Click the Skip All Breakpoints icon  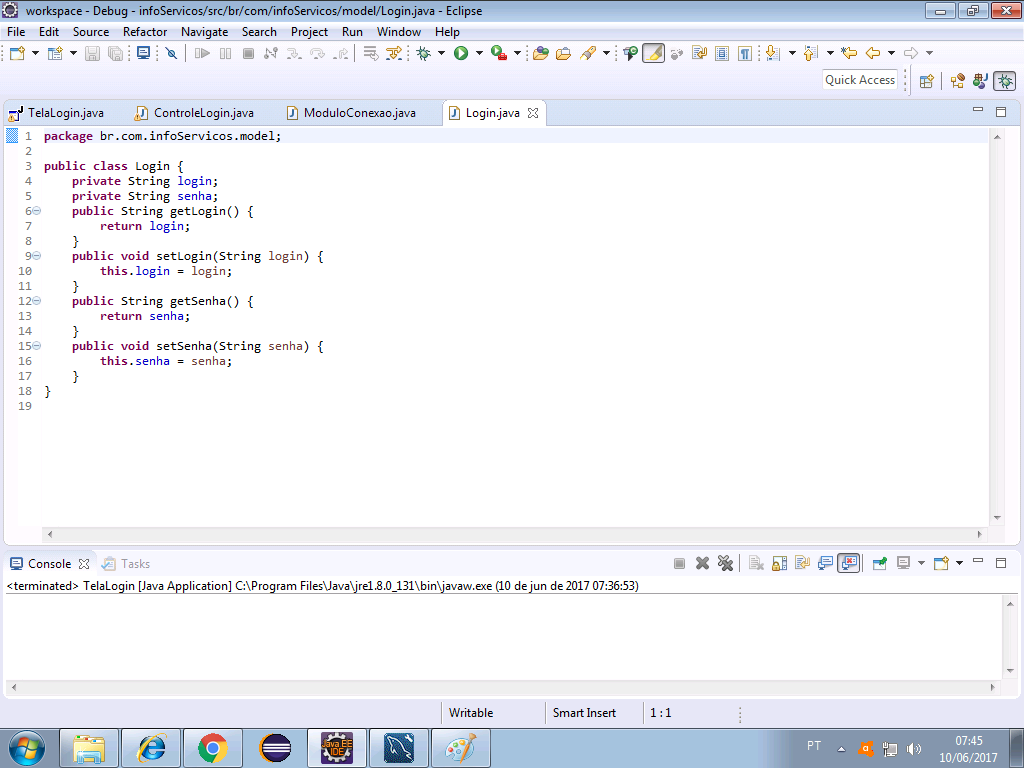pyautogui.click(x=171, y=53)
